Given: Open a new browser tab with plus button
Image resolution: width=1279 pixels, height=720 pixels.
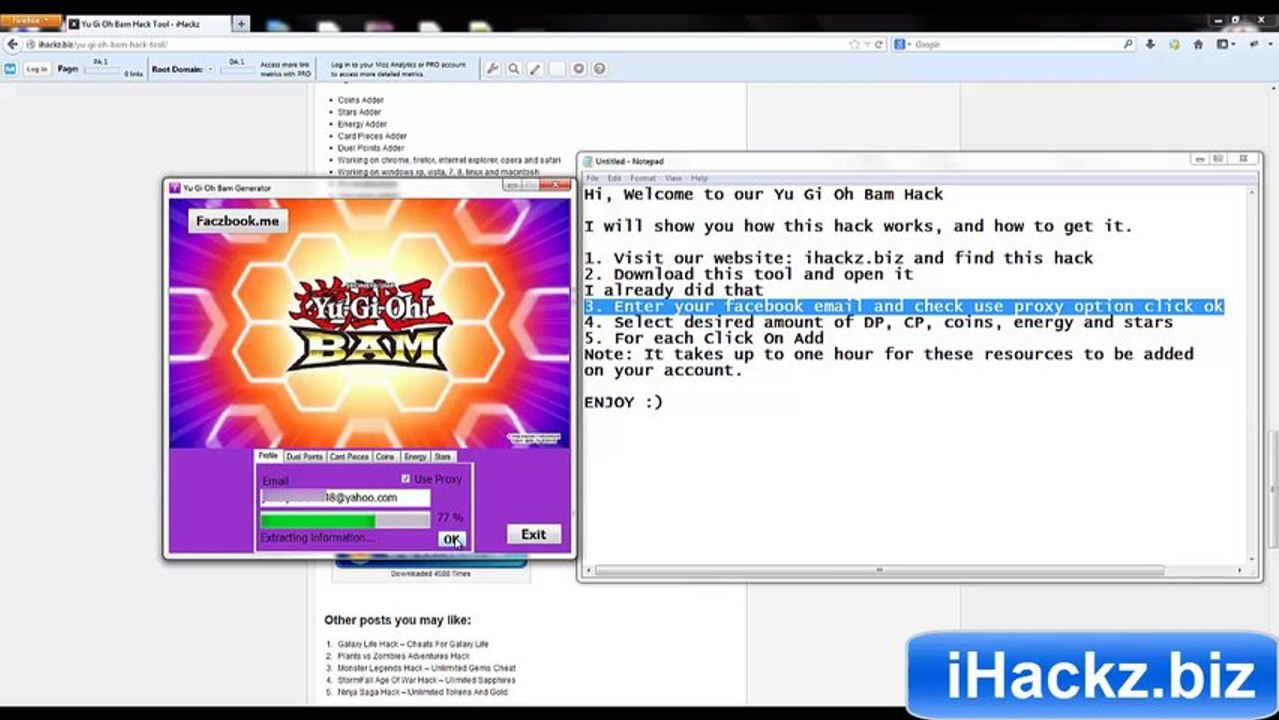Looking at the screenshot, I should pos(241,23).
